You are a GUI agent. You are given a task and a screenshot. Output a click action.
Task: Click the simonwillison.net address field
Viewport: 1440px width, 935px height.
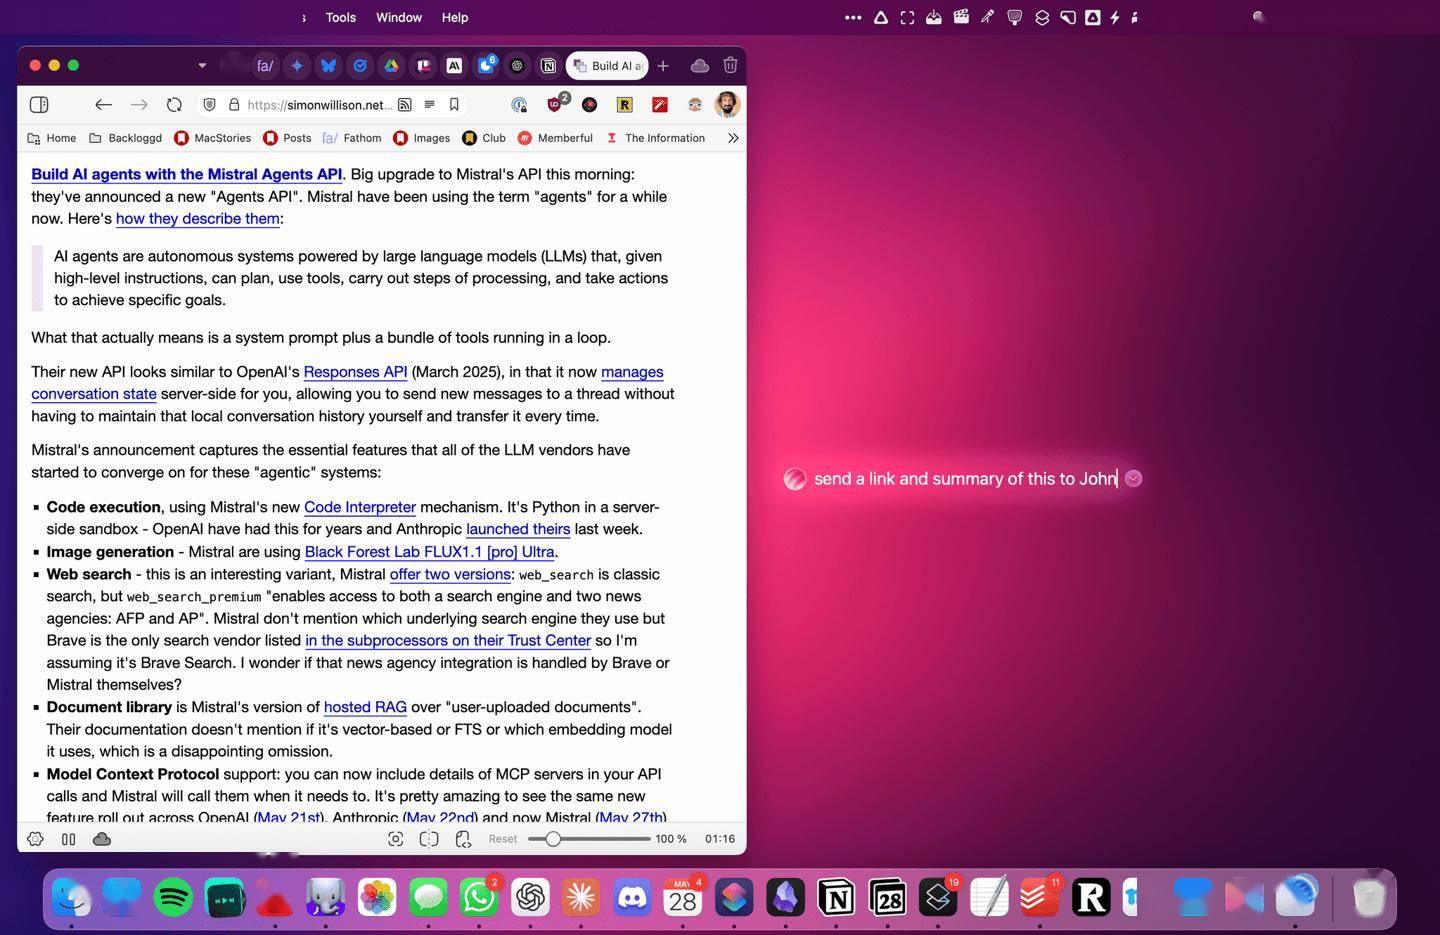[318, 105]
